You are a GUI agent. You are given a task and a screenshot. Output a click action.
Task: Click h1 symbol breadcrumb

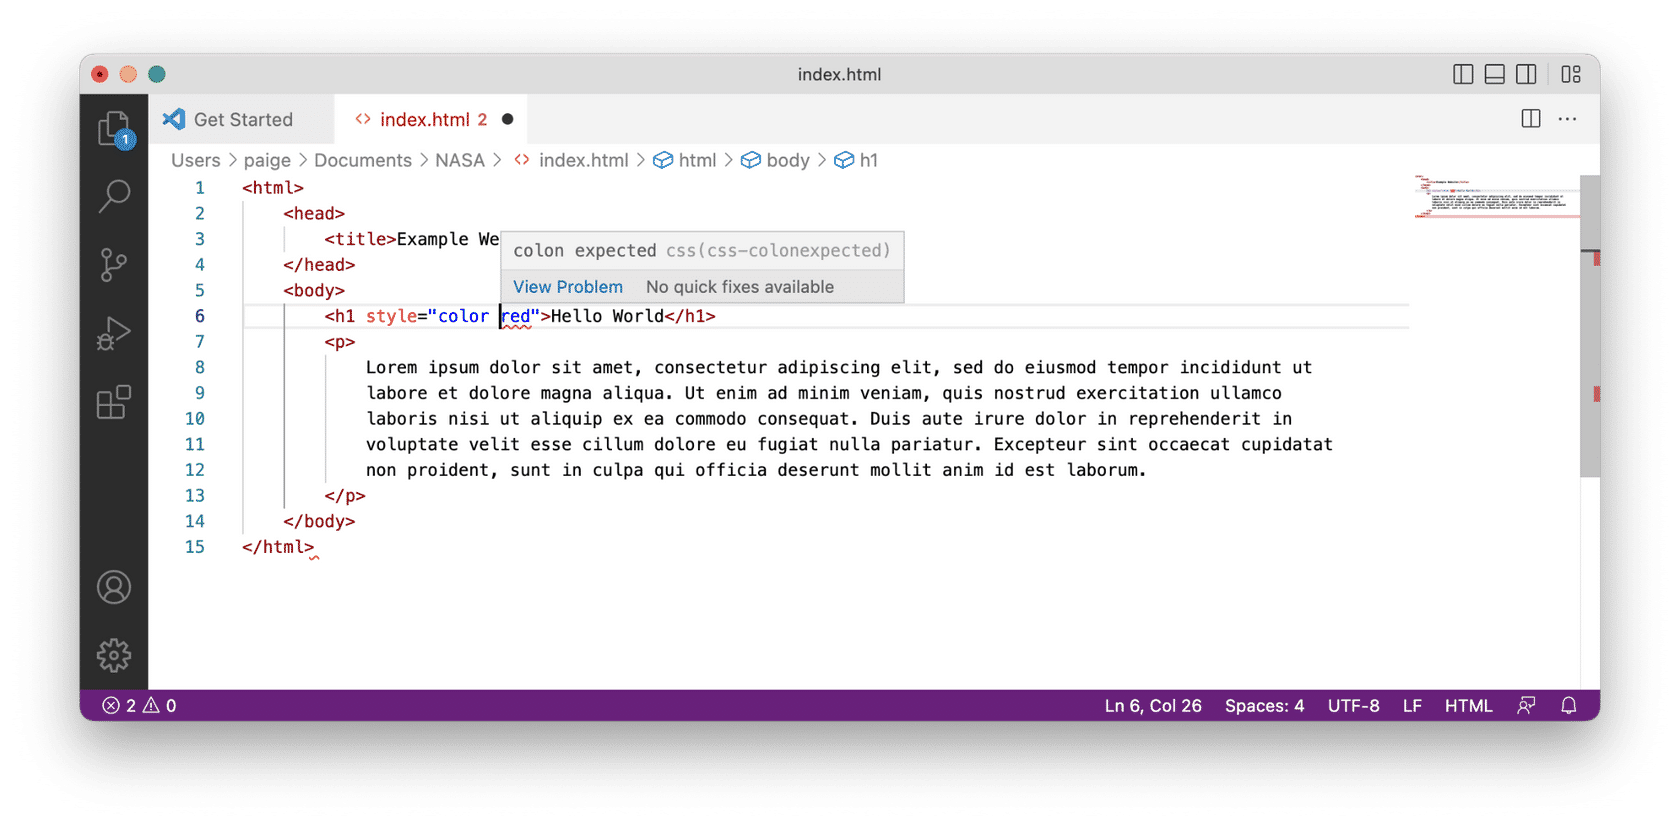[x=857, y=160]
